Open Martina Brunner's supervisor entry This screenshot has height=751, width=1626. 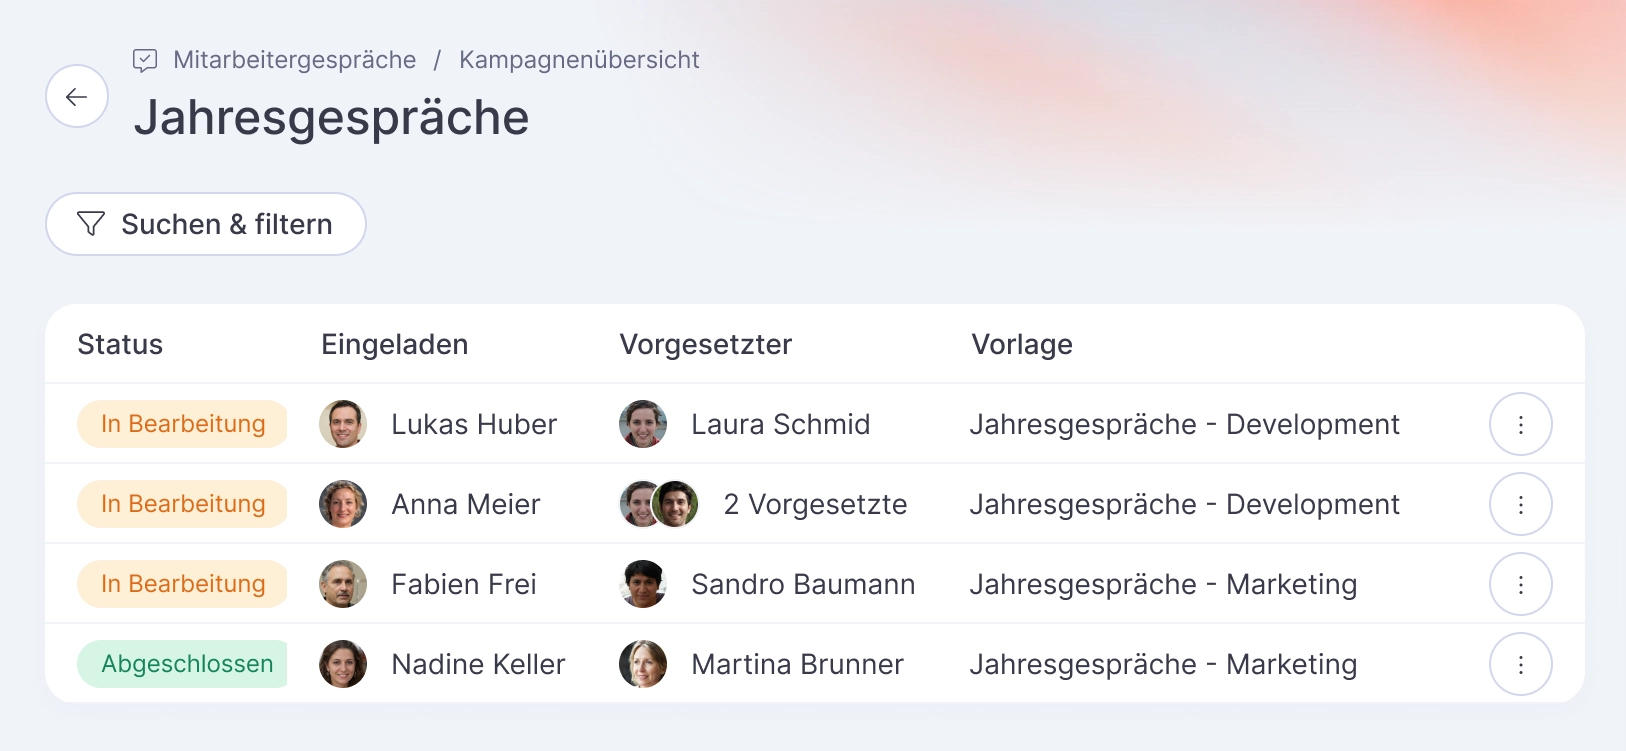[x=762, y=664]
